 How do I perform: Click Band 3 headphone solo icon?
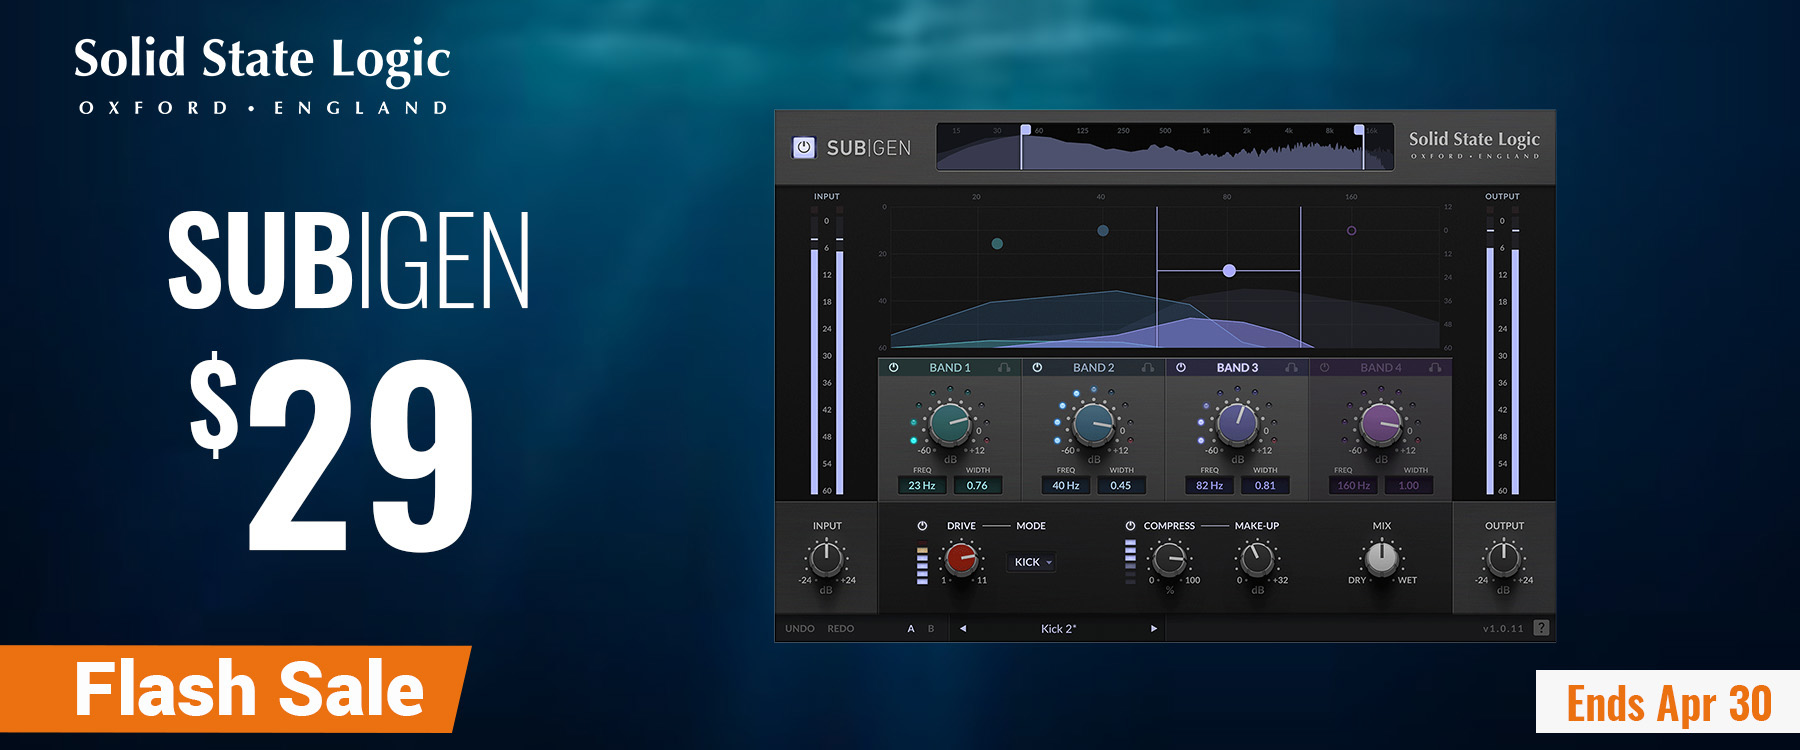1291,368
